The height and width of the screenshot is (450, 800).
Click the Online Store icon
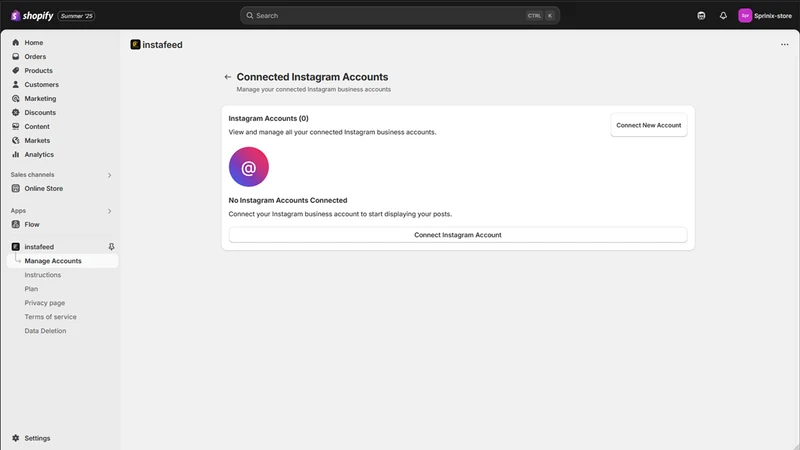point(16,189)
